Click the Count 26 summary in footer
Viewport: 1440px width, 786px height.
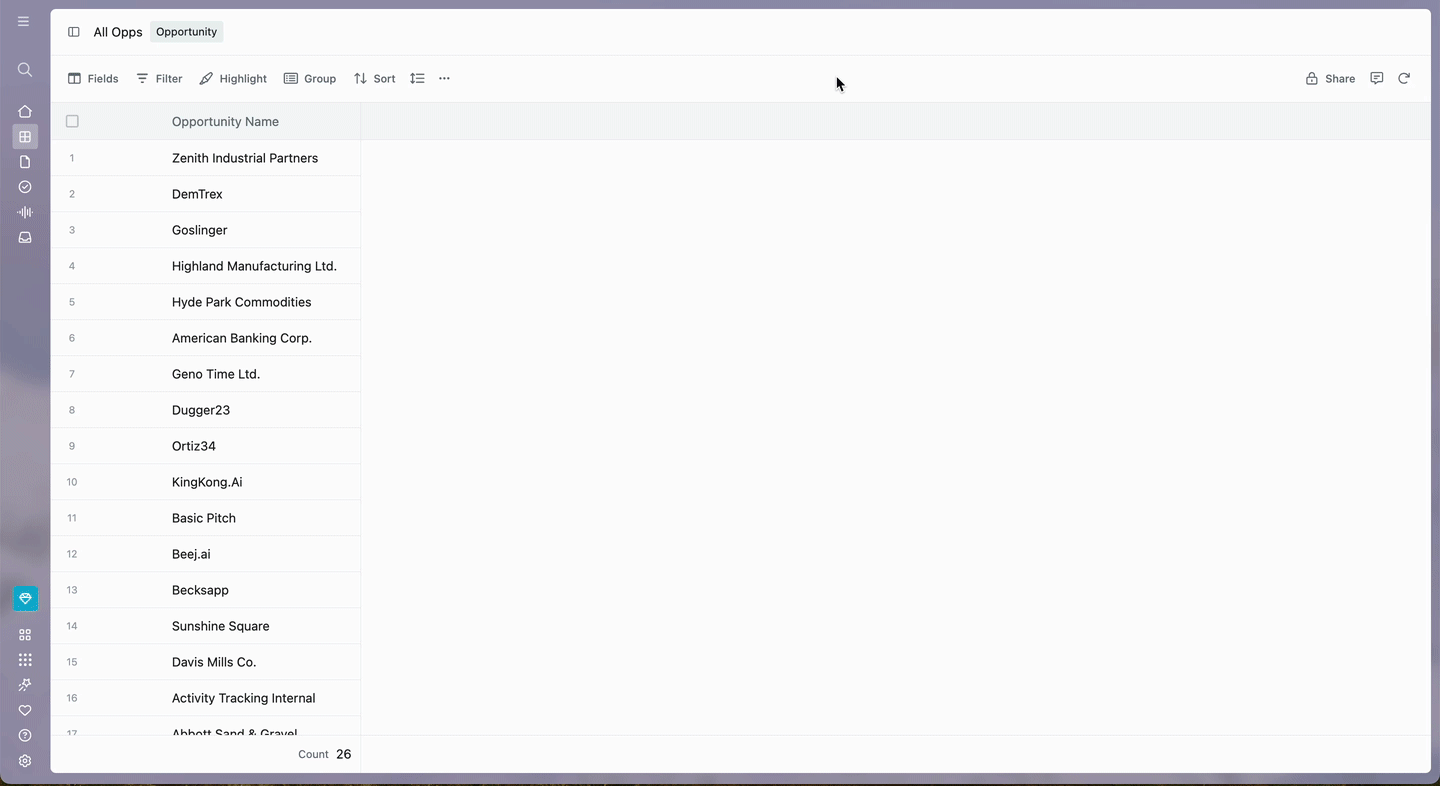[325, 754]
